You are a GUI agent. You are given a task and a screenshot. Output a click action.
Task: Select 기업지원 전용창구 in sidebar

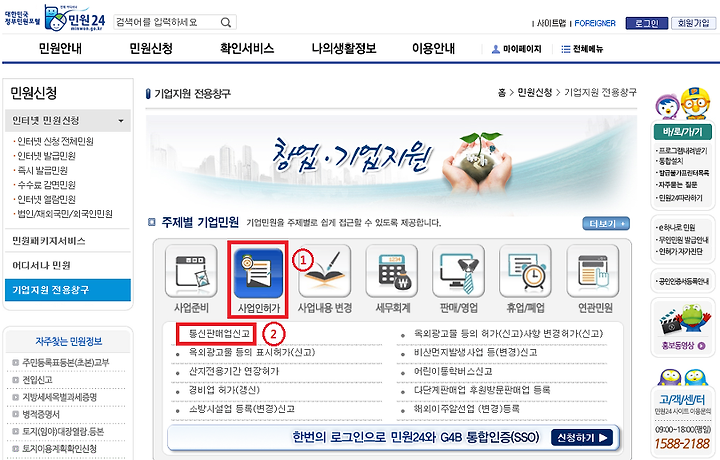pyautogui.click(x=68, y=290)
